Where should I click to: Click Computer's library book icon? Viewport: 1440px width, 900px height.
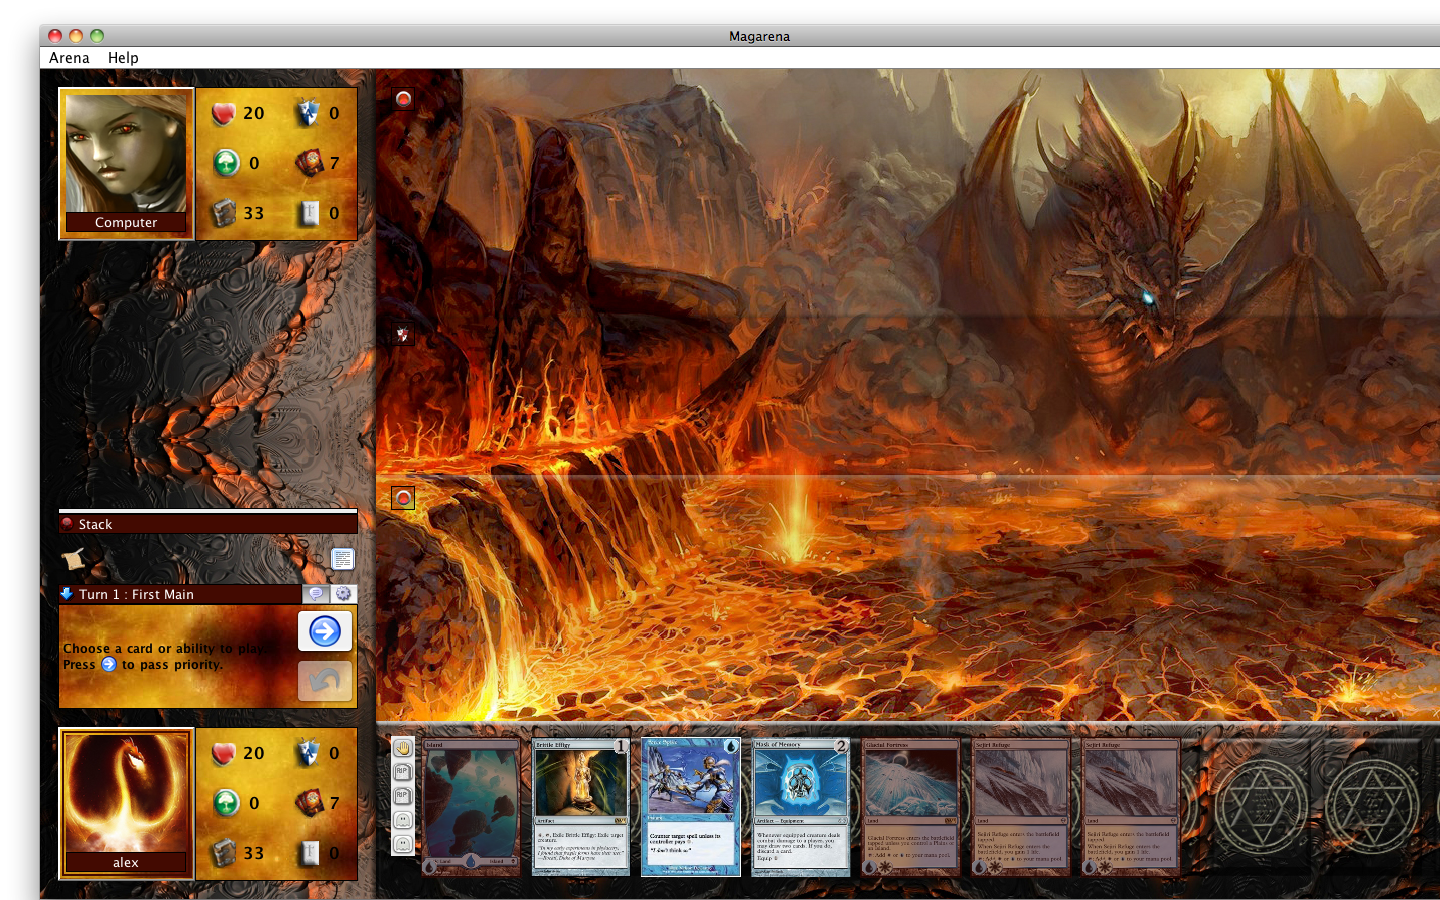pyautogui.click(x=224, y=212)
